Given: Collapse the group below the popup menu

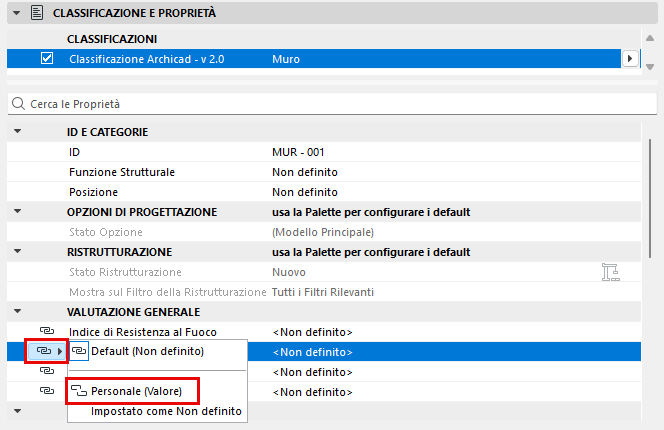Looking at the screenshot, I should pyautogui.click(x=17, y=411).
